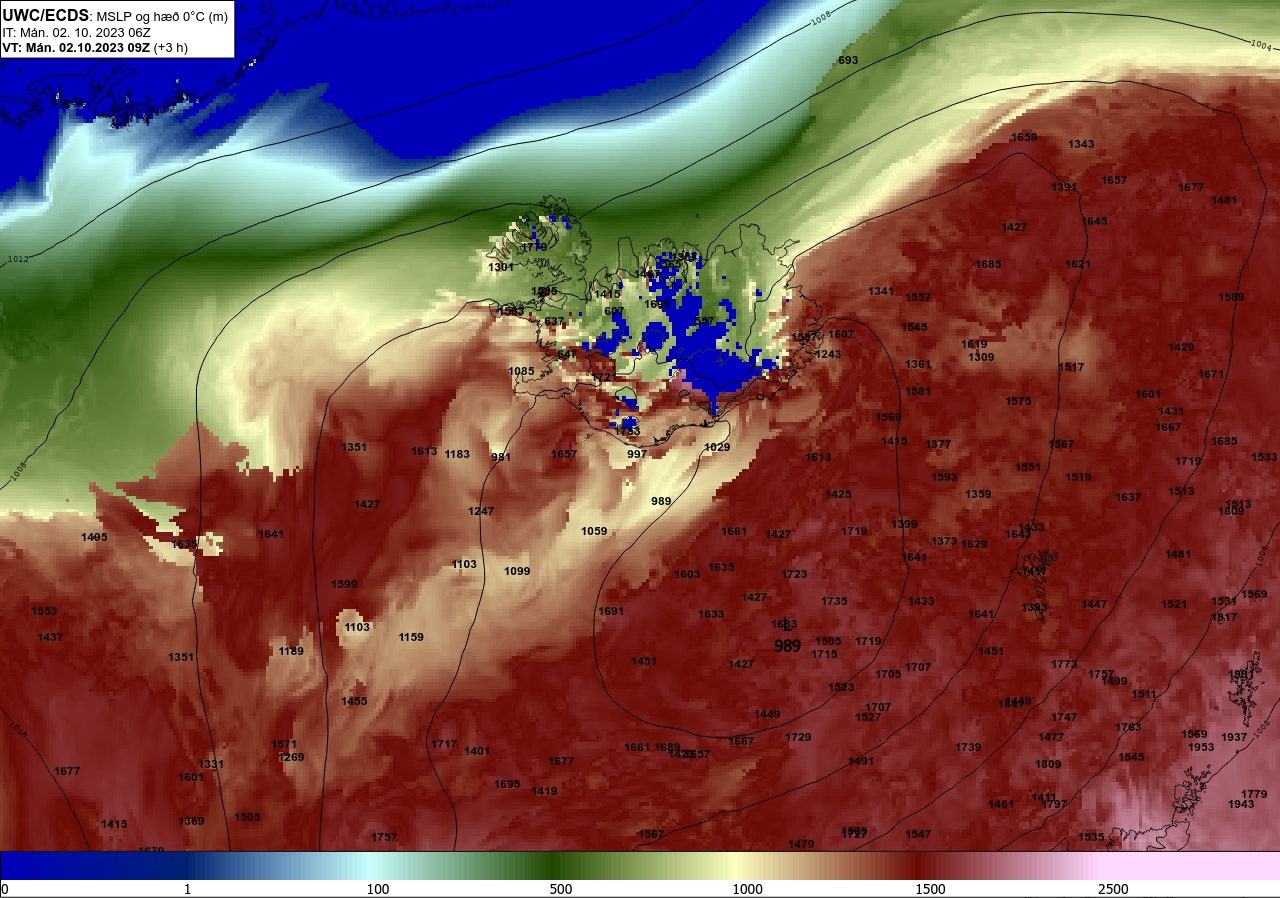
Task: Click the 1029 value south of Iceland
Action: click(x=717, y=447)
